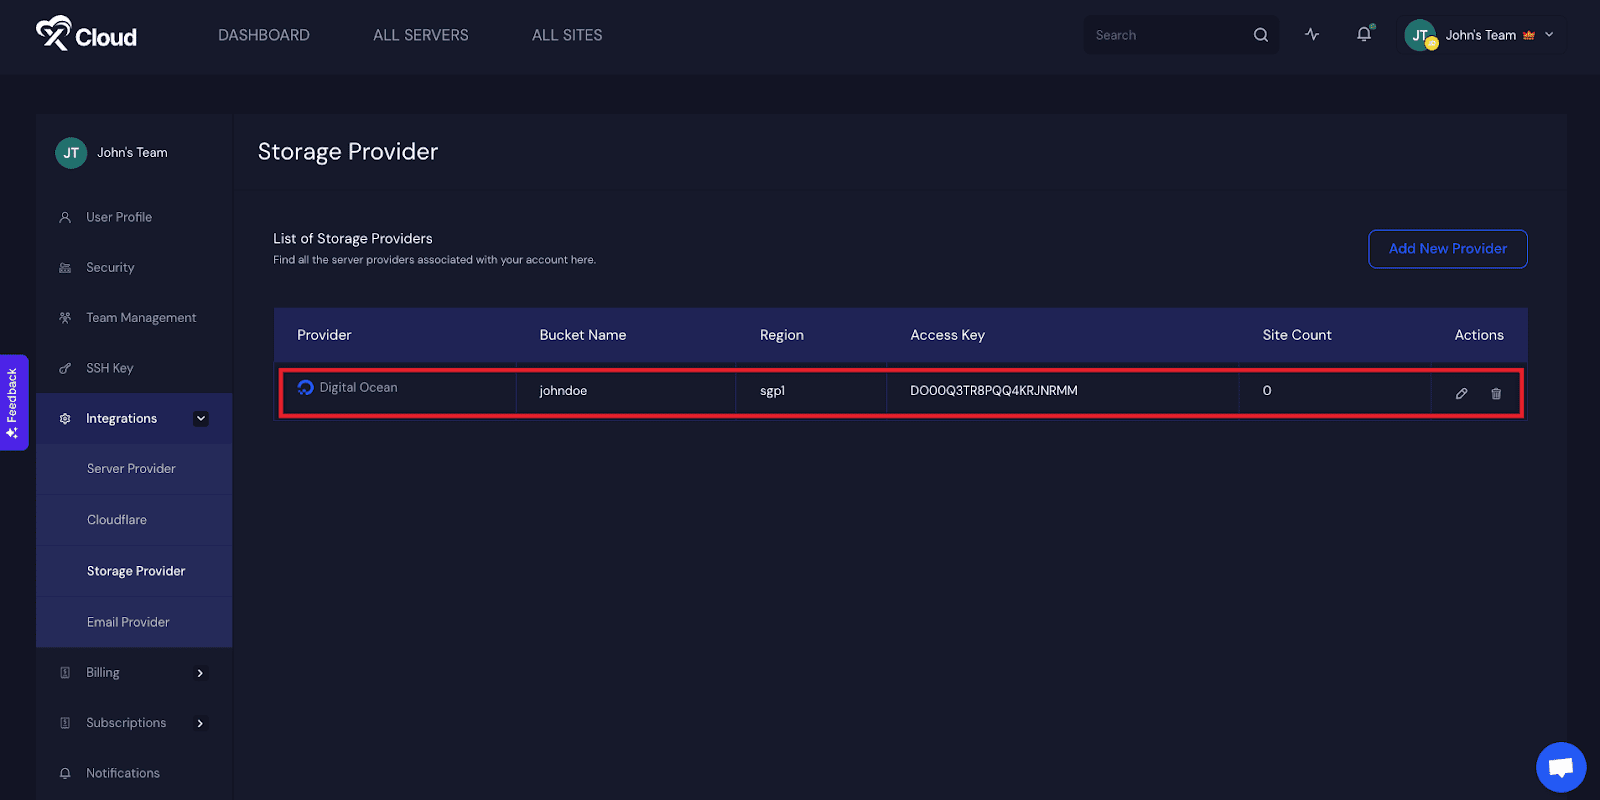The width and height of the screenshot is (1600, 800).
Task: Click the search magnifier icon
Action: coord(1260,35)
